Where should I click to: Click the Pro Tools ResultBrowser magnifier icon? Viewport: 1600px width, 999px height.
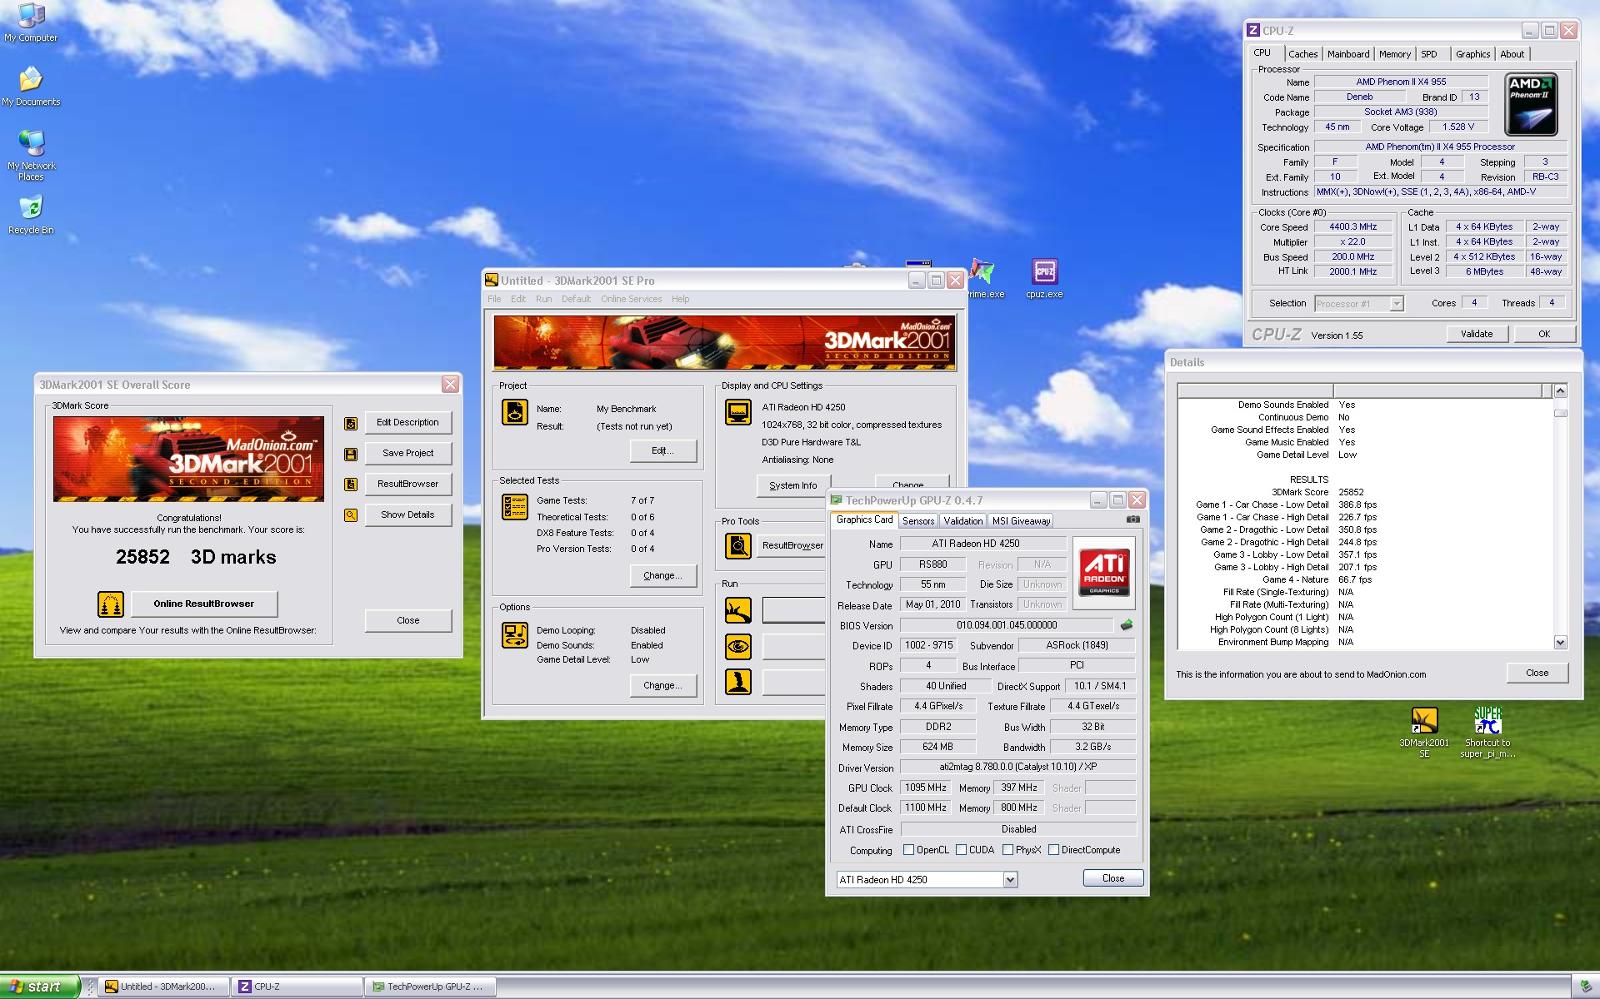click(x=738, y=546)
